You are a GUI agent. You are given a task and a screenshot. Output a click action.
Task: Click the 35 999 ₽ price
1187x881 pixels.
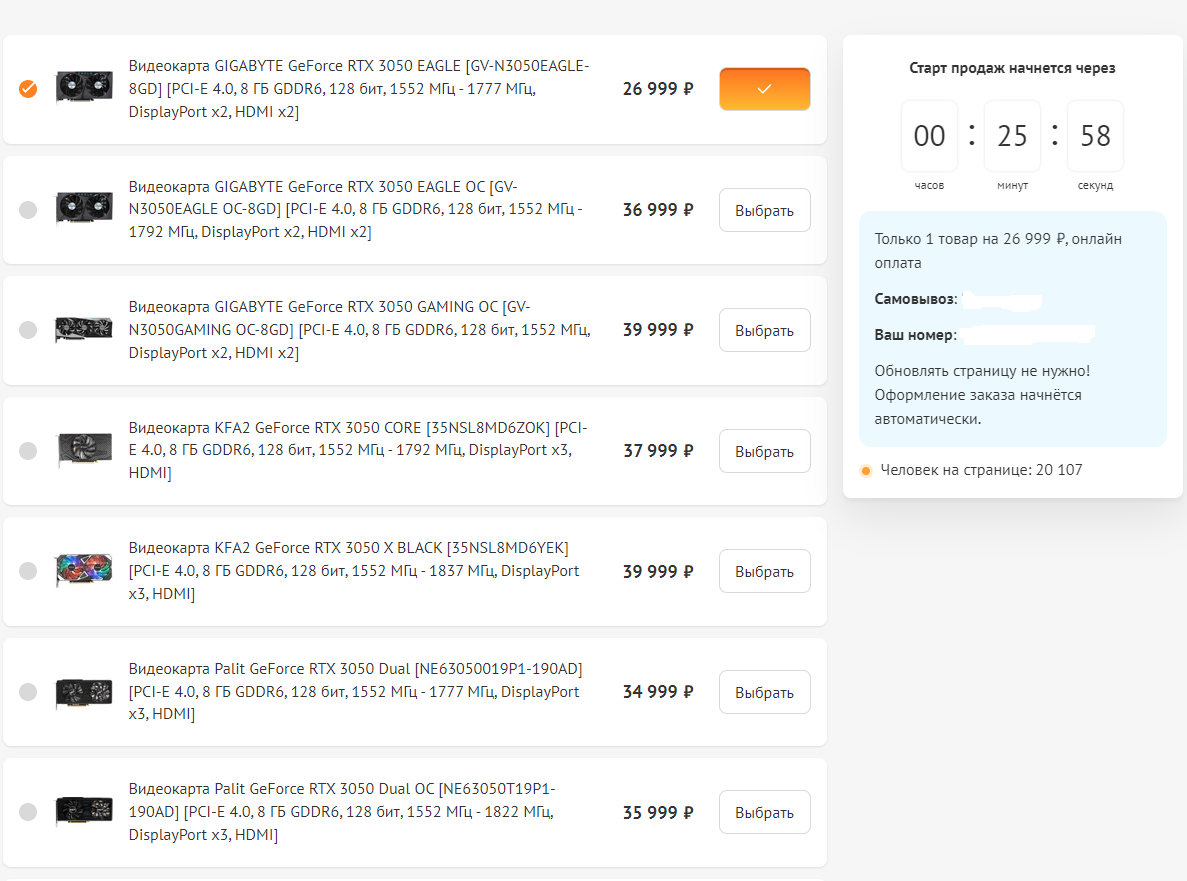point(658,813)
